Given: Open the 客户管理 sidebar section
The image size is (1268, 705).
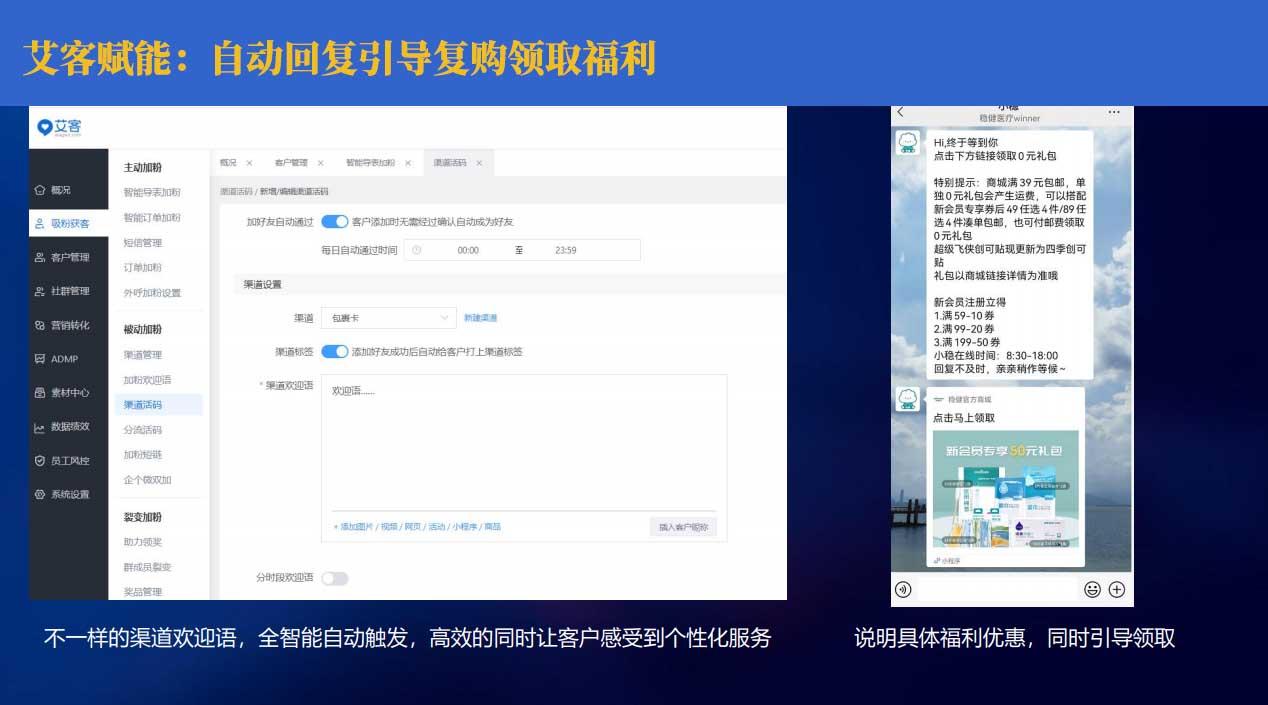Looking at the screenshot, I should coord(69,257).
